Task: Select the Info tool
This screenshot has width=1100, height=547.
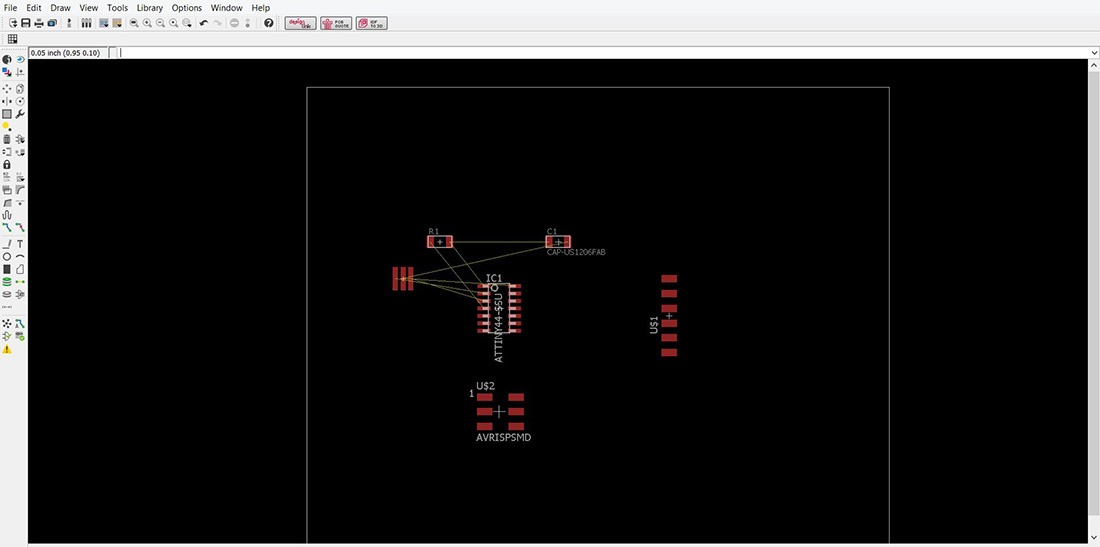Action: 7,60
